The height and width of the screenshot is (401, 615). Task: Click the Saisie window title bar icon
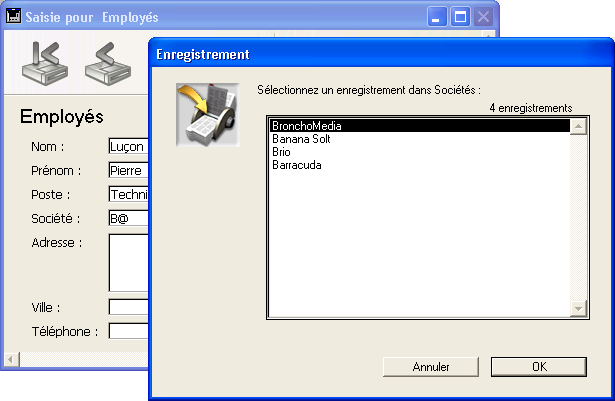coord(14,17)
